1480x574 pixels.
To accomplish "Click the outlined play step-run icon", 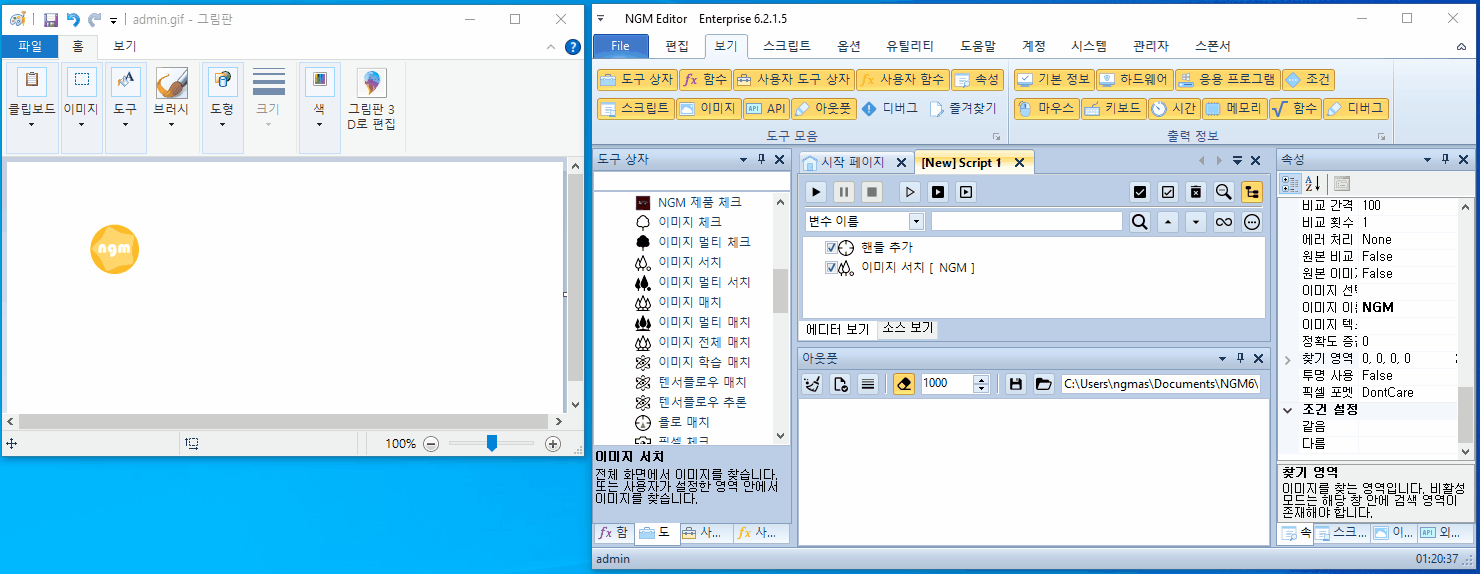I will tap(910, 191).
